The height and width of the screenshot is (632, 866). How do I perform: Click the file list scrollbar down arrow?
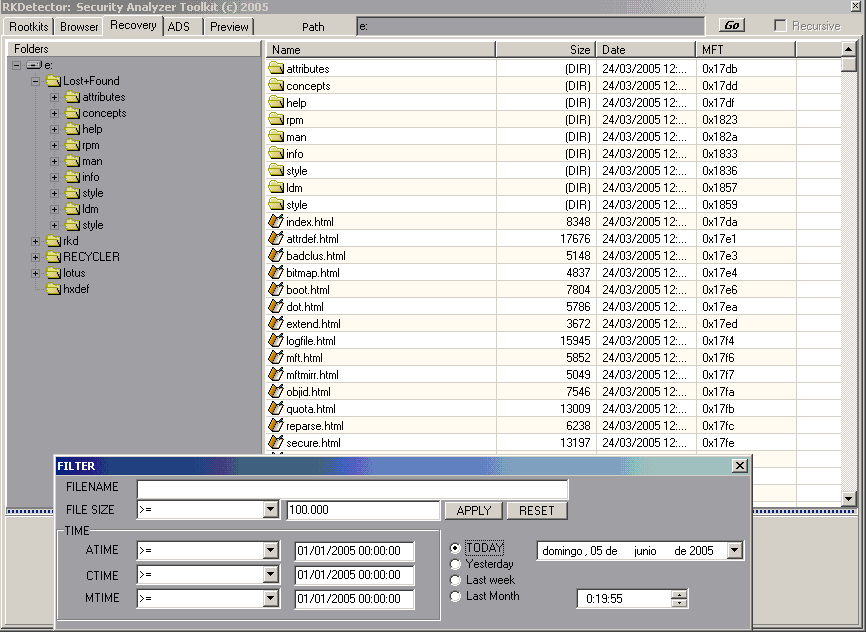(x=848, y=498)
